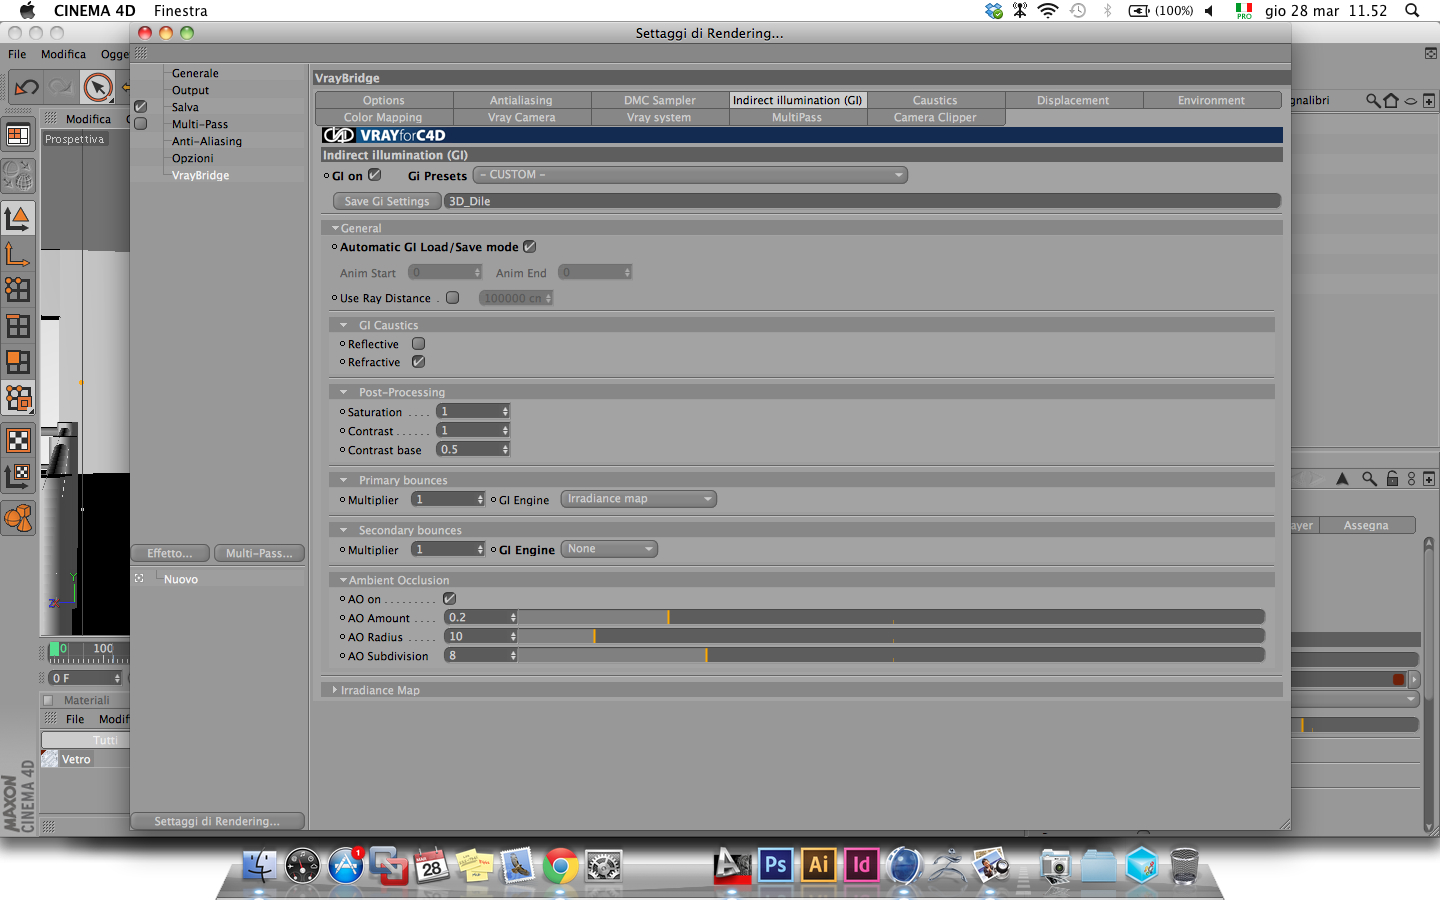Select the texture checkerboard mode icon
The width and height of the screenshot is (1440, 900).
point(18,440)
